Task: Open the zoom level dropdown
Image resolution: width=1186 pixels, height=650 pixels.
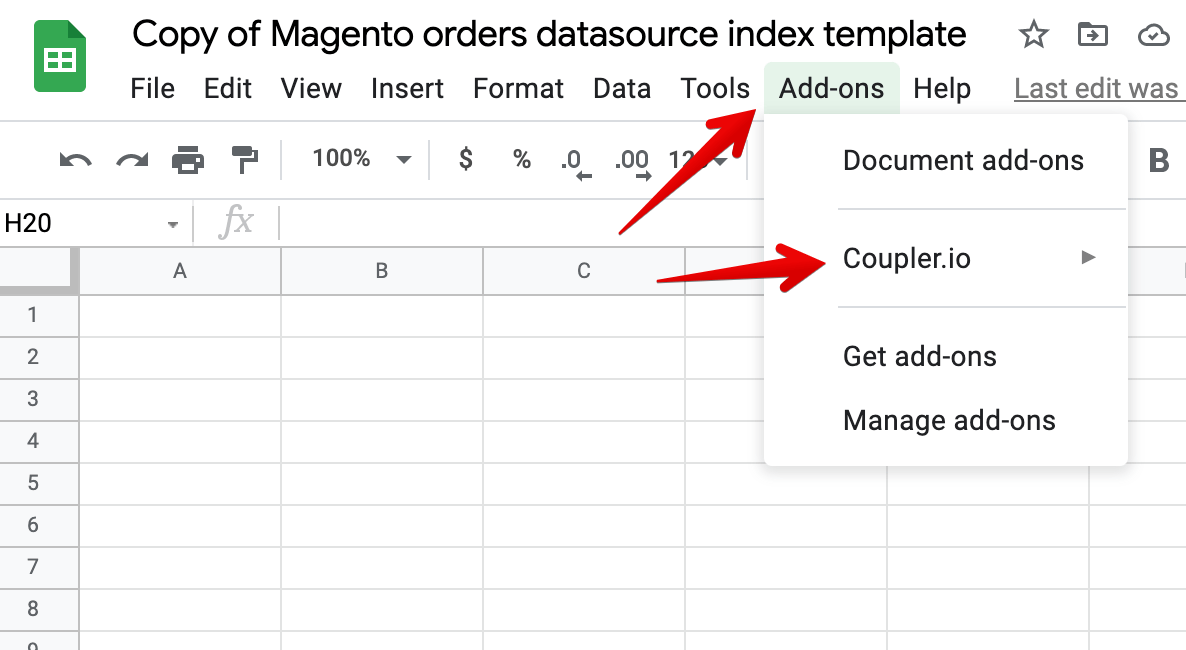Action: (360, 159)
